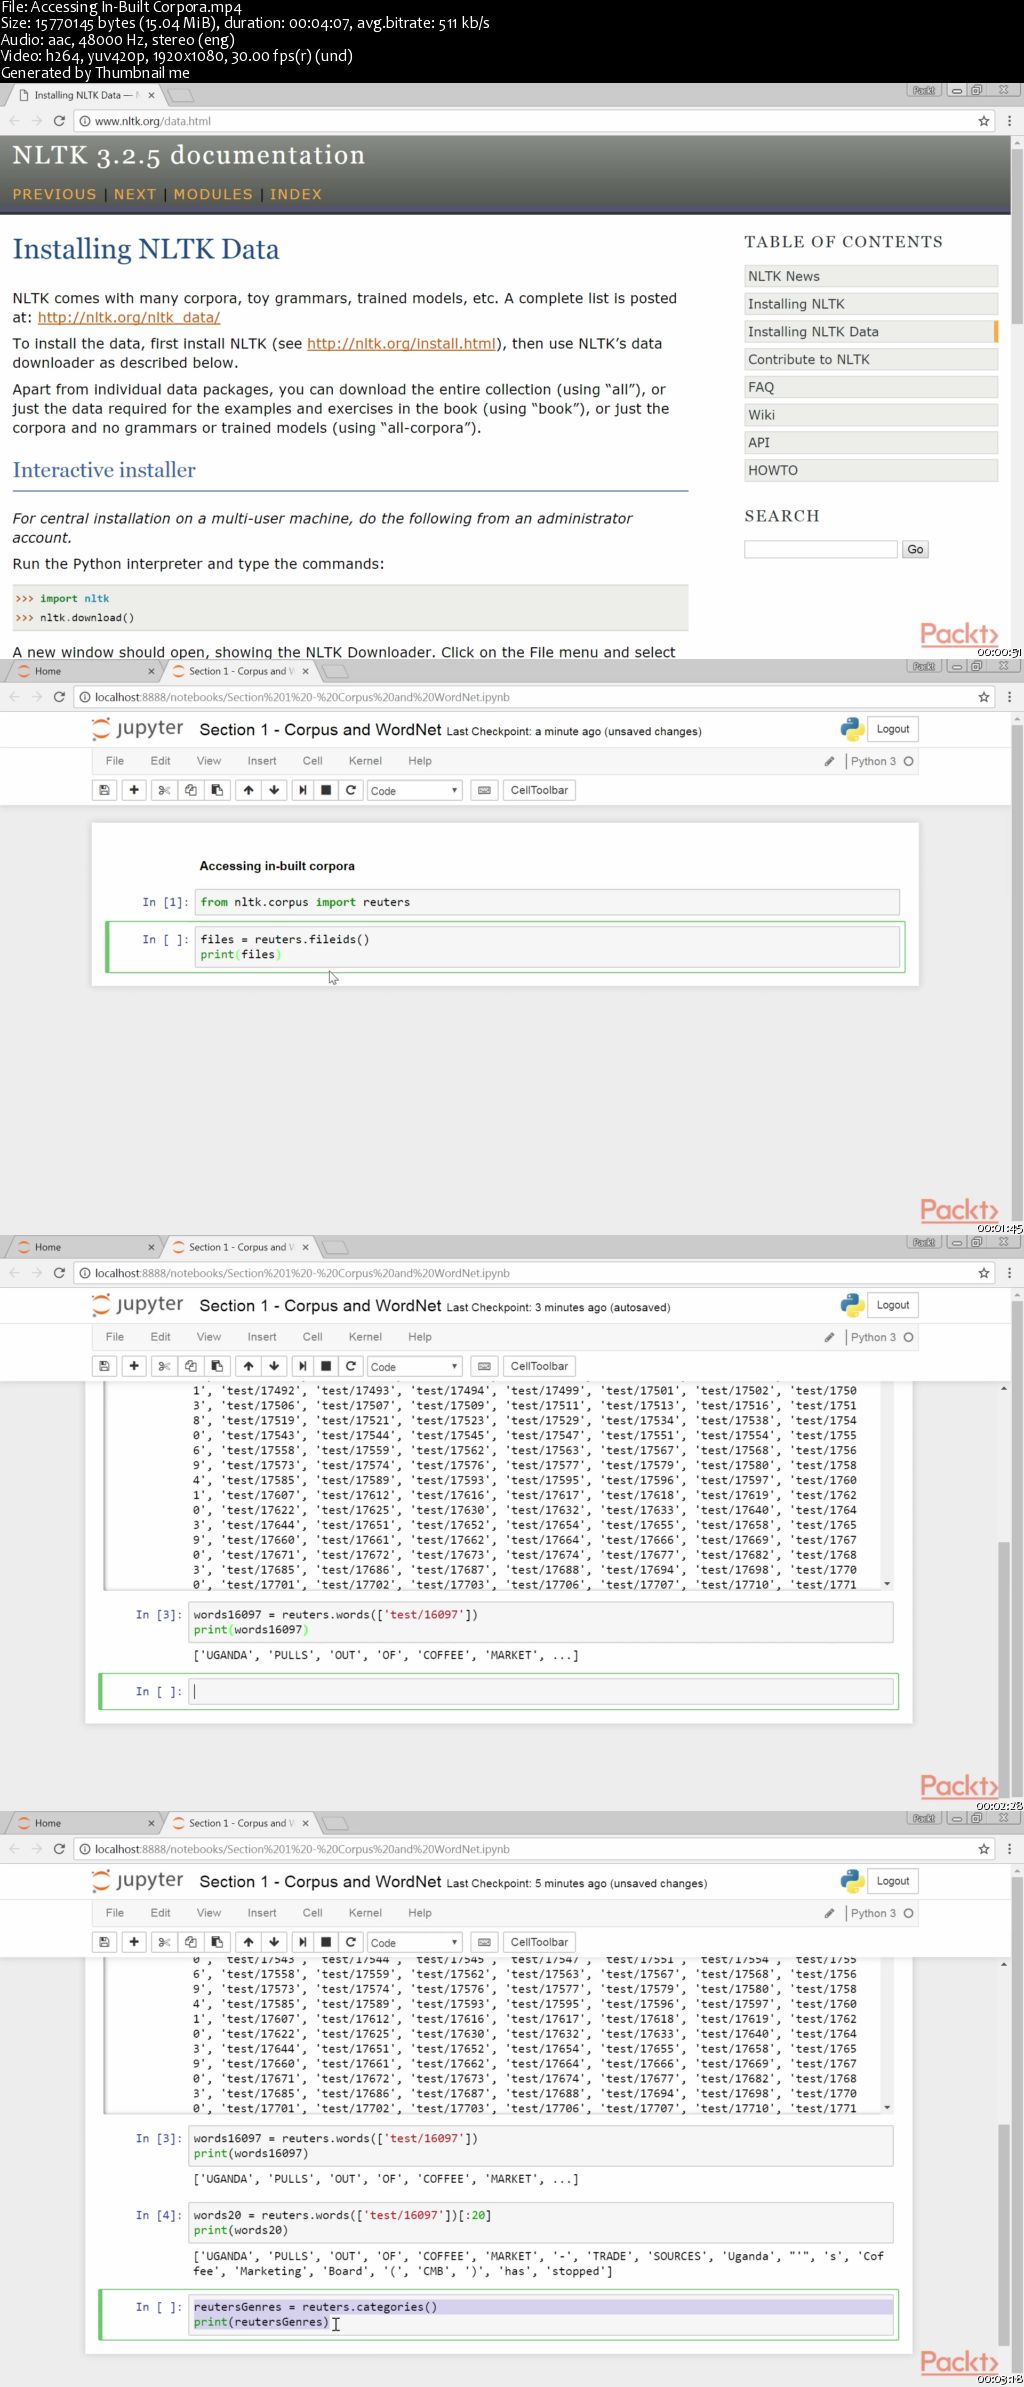Image resolution: width=1024 pixels, height=2387 pixels.
Task: Click Jupyter logo in 'a minute ago' notebook
Action: (x=137, y=729)
